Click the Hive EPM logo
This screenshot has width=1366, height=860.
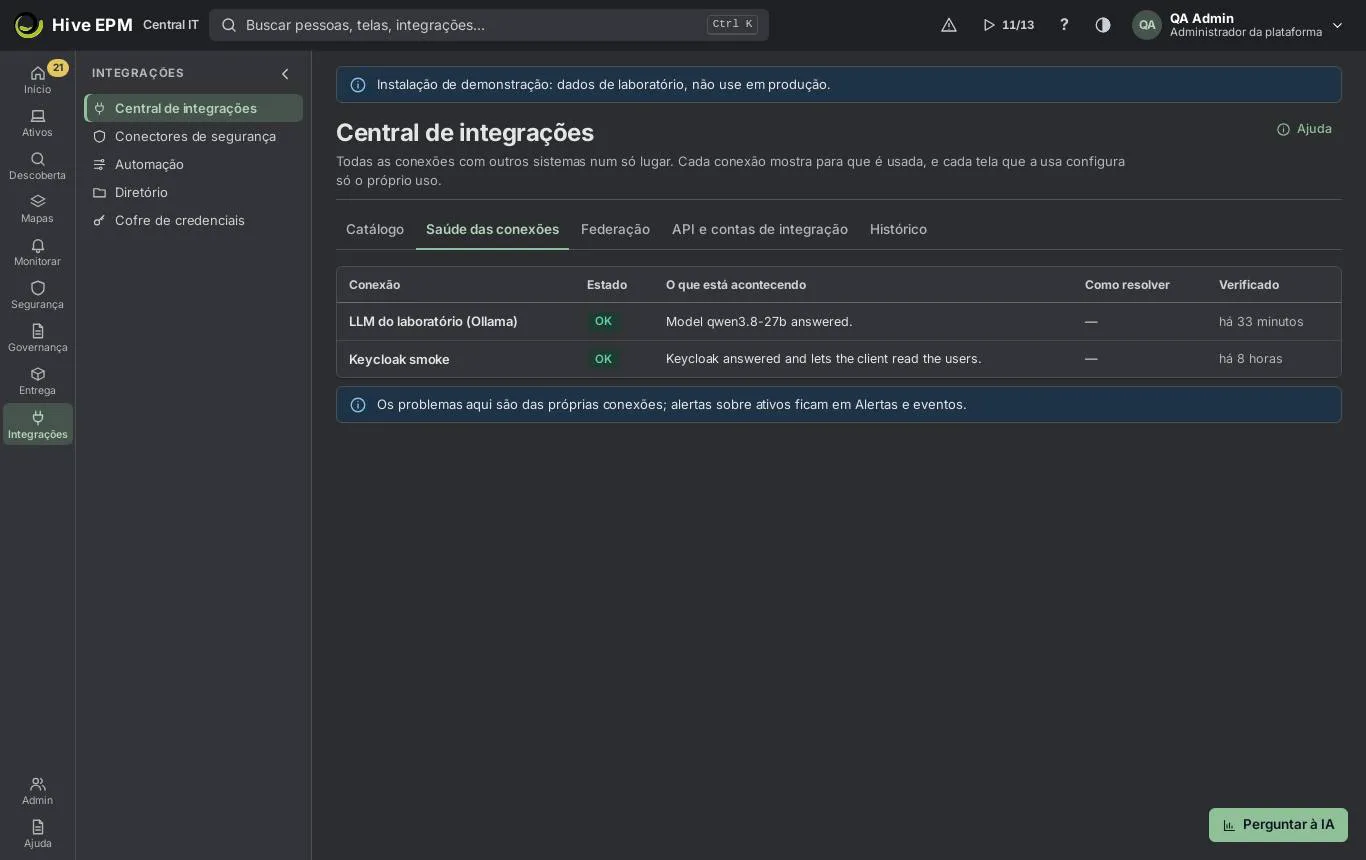tap(73, 25)
